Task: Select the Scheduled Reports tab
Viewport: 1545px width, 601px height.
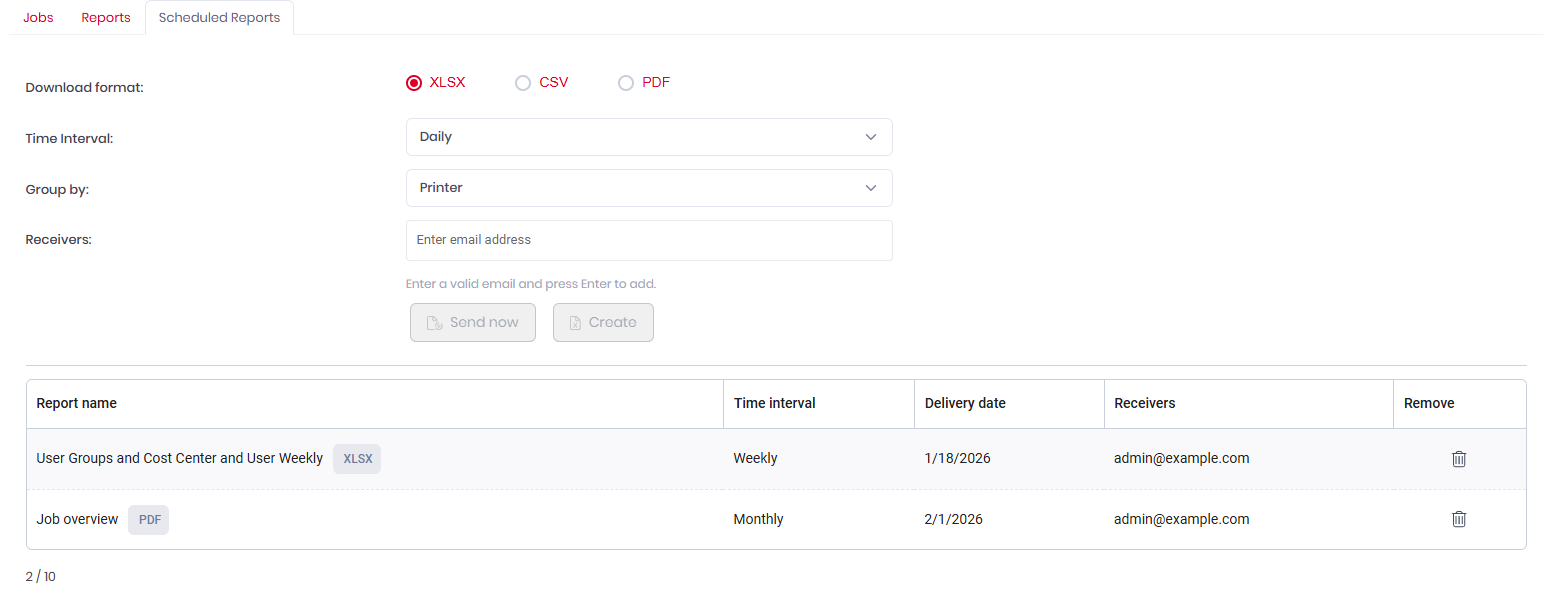Action: 219,18
